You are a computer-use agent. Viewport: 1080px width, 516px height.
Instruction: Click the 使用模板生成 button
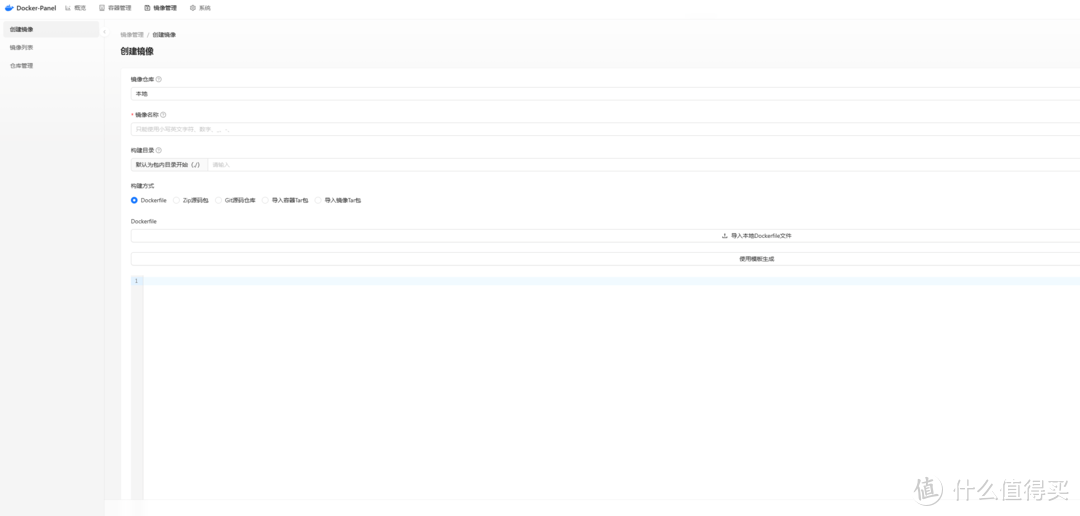point(756,259)
